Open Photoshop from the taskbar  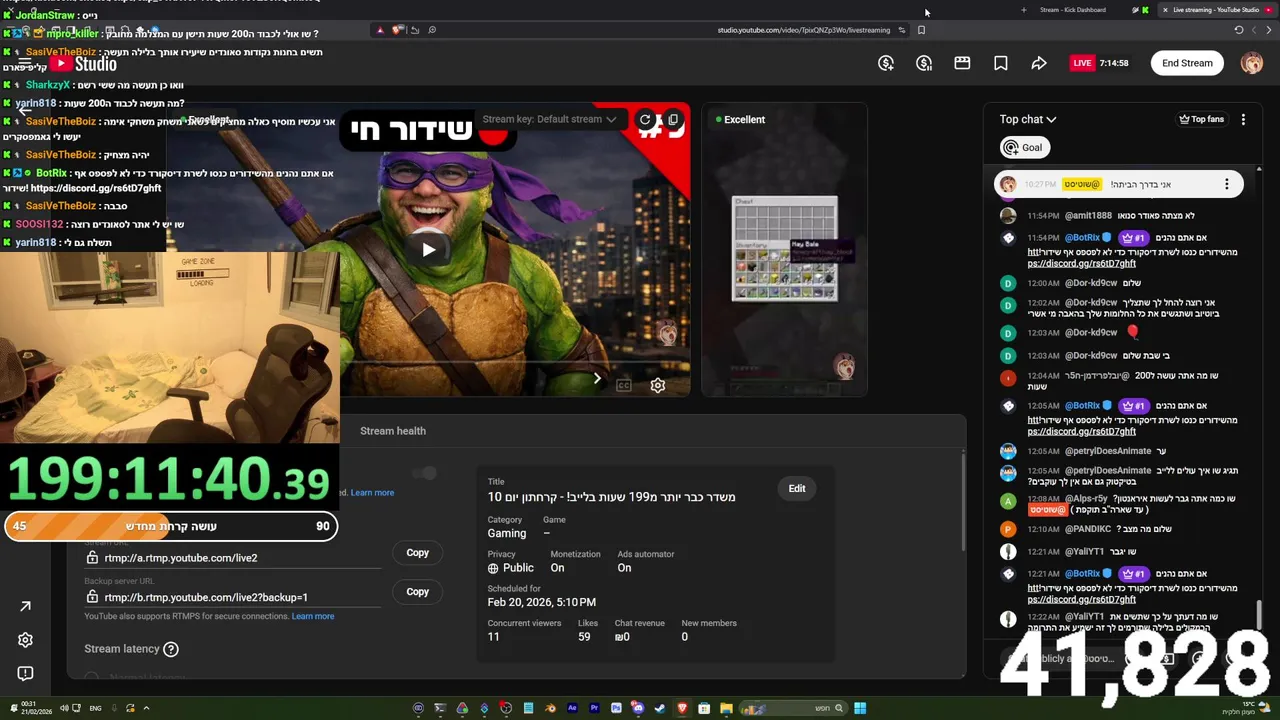click(616, 709)
